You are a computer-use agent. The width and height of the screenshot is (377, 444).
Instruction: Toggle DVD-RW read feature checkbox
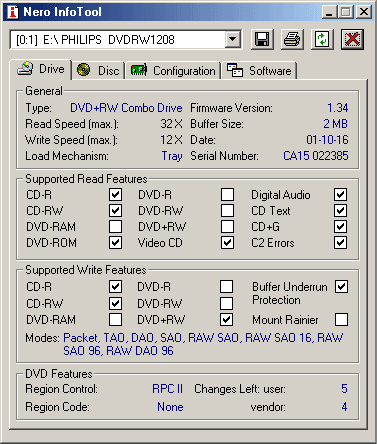[x=227, y=211]
